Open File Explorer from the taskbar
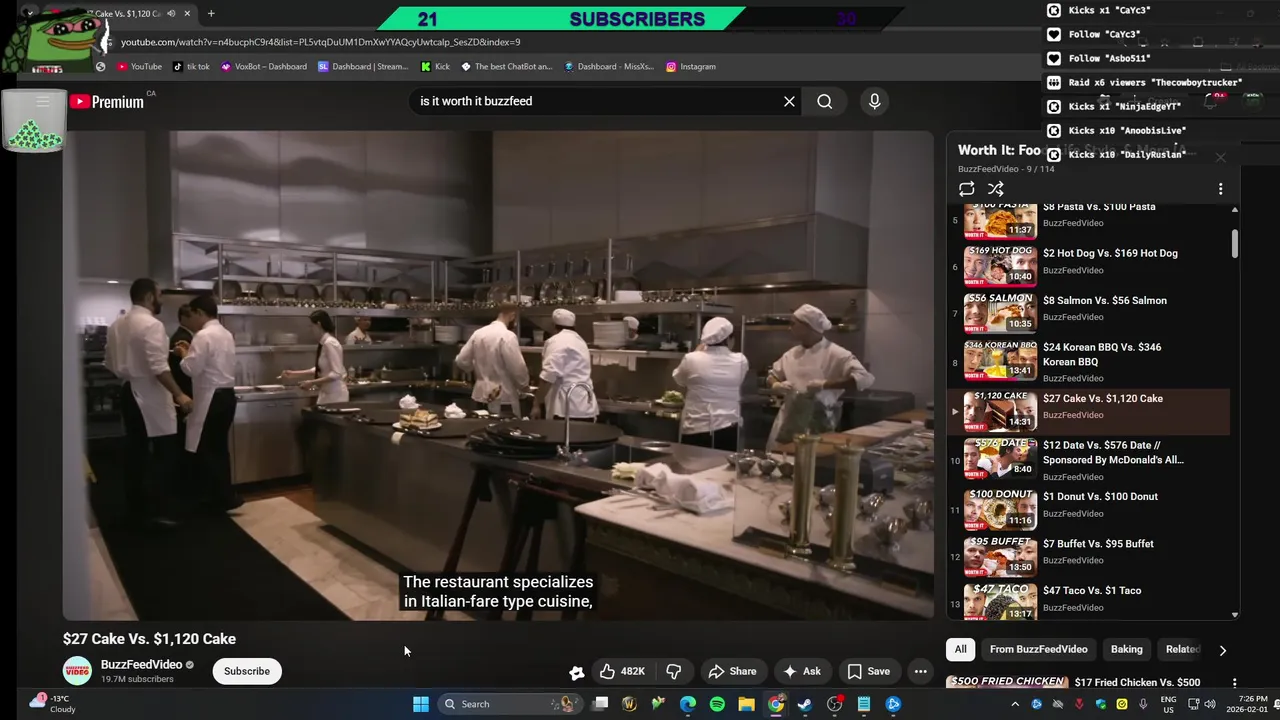The image size is (1280, 720). click(x=746, y=704)
